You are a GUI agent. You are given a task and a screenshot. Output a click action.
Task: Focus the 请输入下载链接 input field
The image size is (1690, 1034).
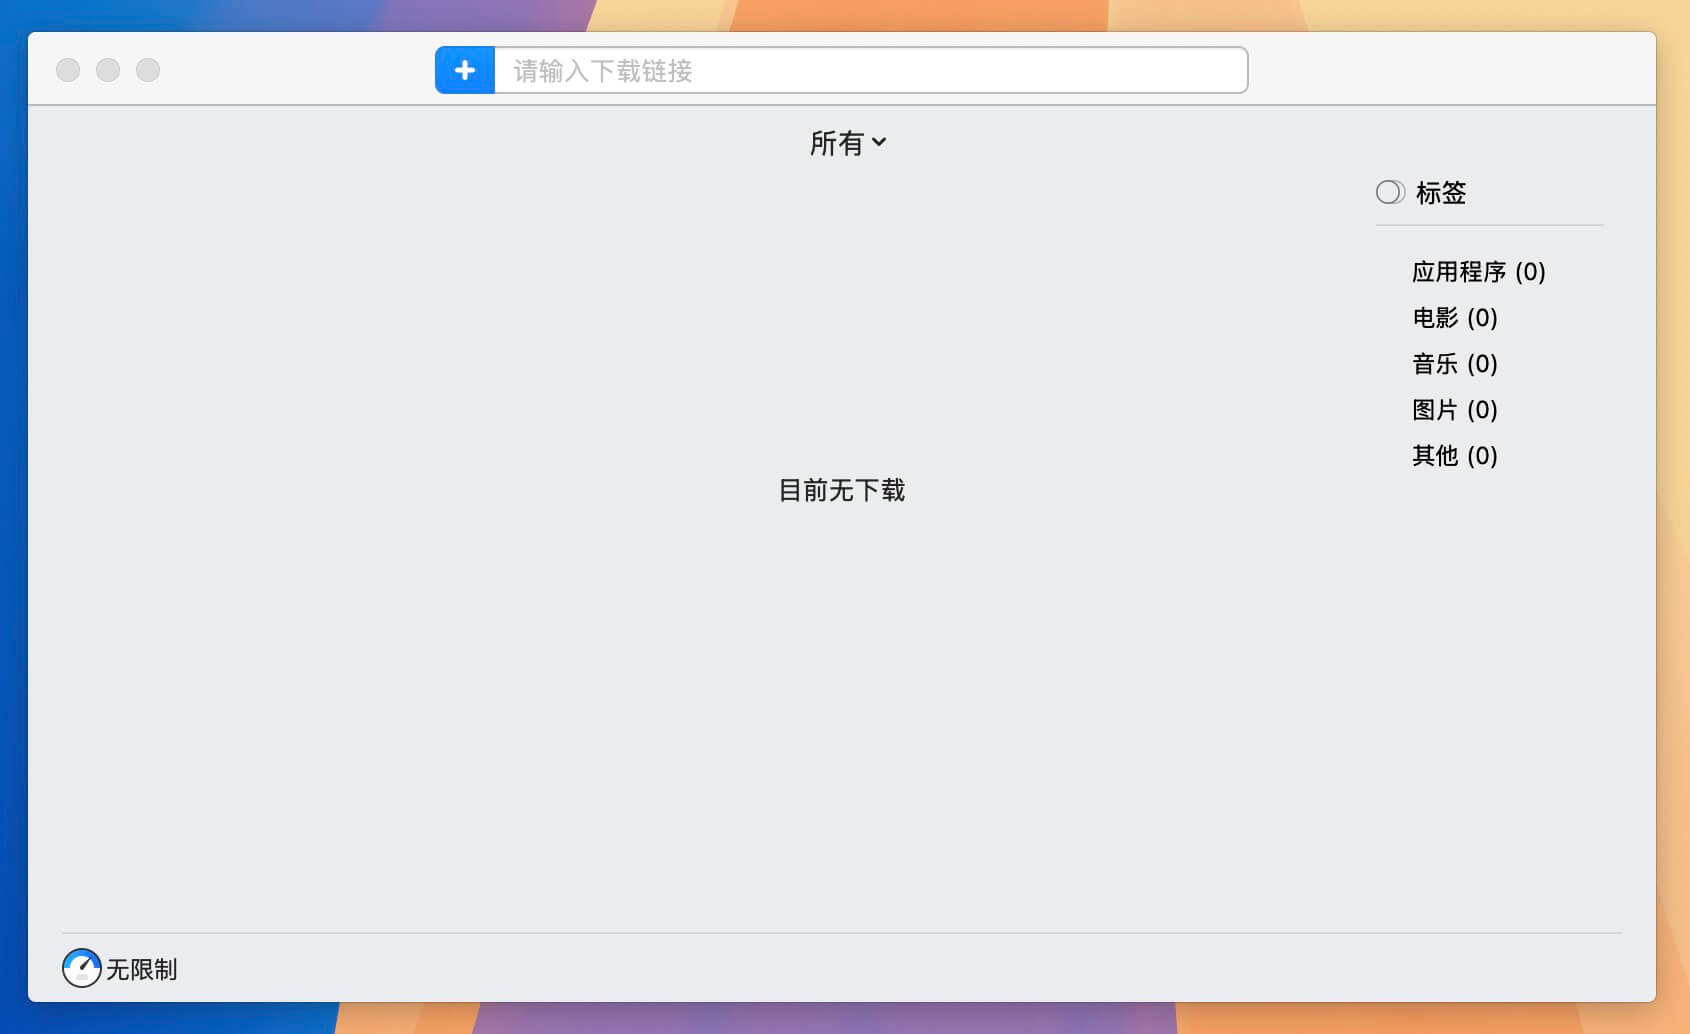[868, 71]
